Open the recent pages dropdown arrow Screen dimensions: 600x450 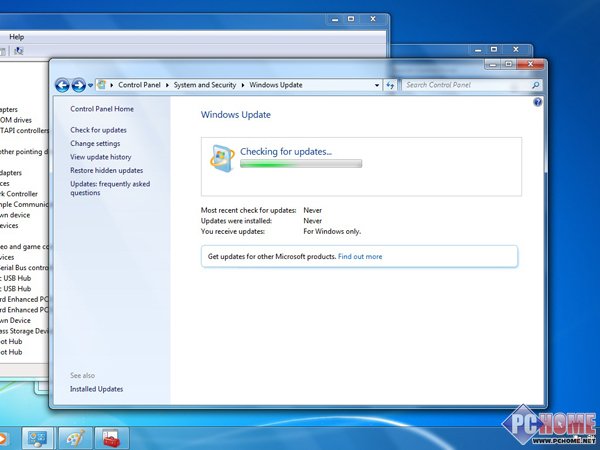pyautogui.click(x=90, y=85)
